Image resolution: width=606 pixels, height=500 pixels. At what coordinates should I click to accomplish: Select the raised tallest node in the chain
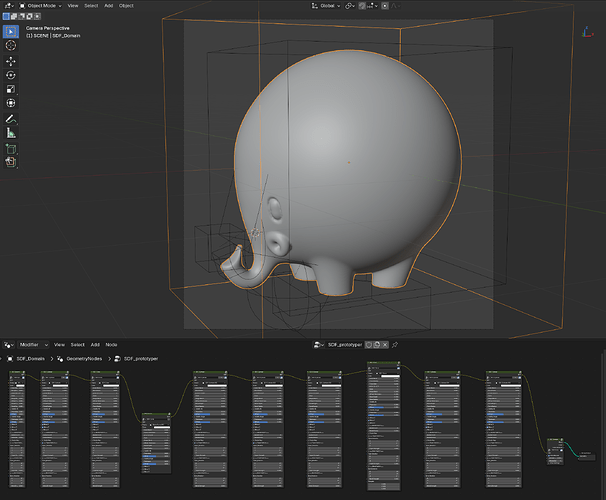(383, 426)
